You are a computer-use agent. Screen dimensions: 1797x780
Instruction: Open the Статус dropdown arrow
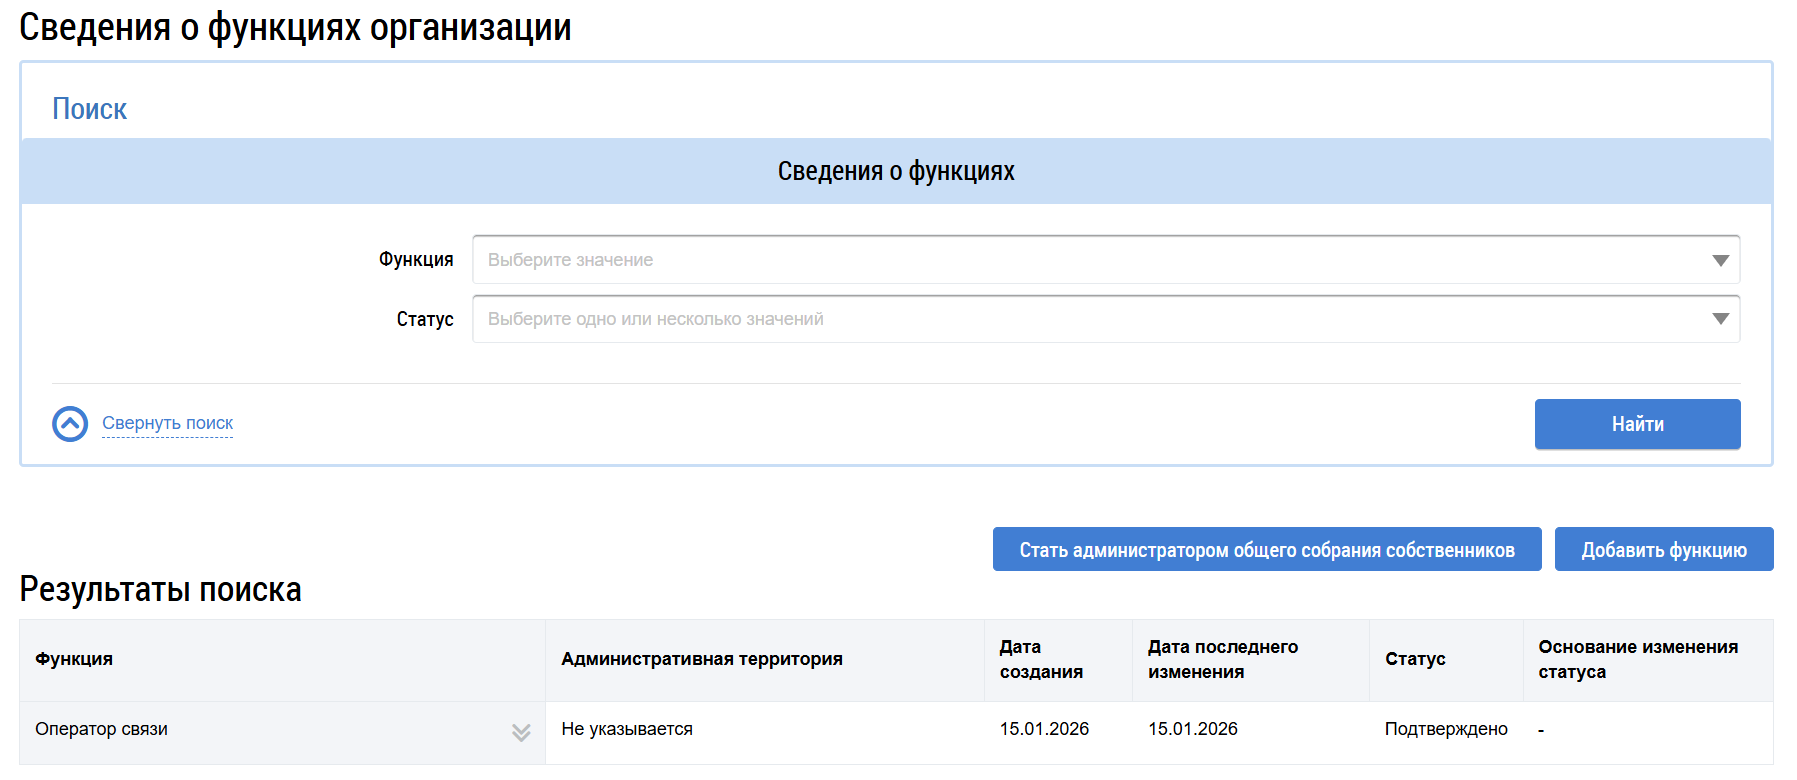pos(1720,319)
